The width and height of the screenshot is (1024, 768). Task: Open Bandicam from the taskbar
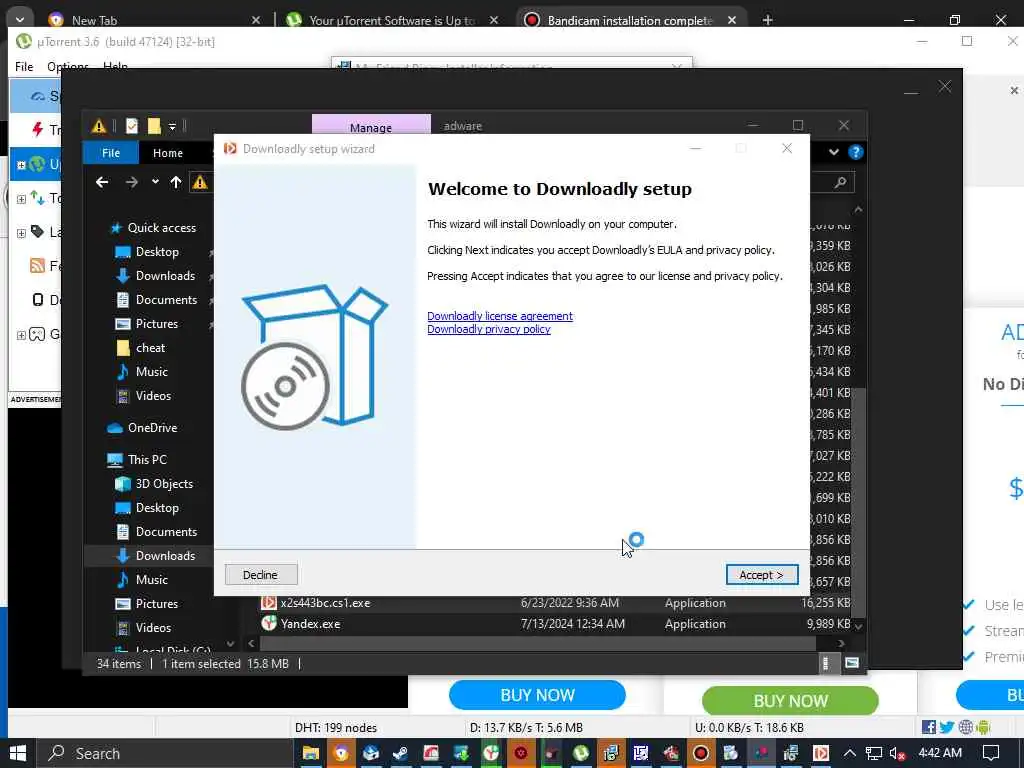click(x=701, y=754)
